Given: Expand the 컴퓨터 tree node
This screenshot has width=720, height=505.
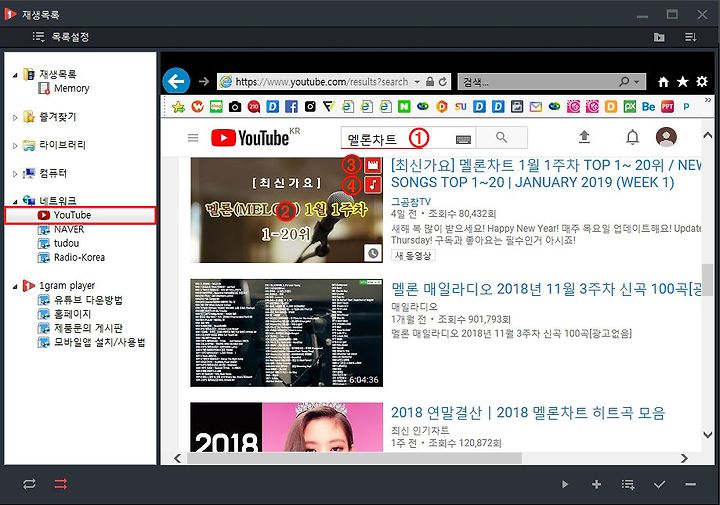Looking at the screenshot, I should click(15, 174).
